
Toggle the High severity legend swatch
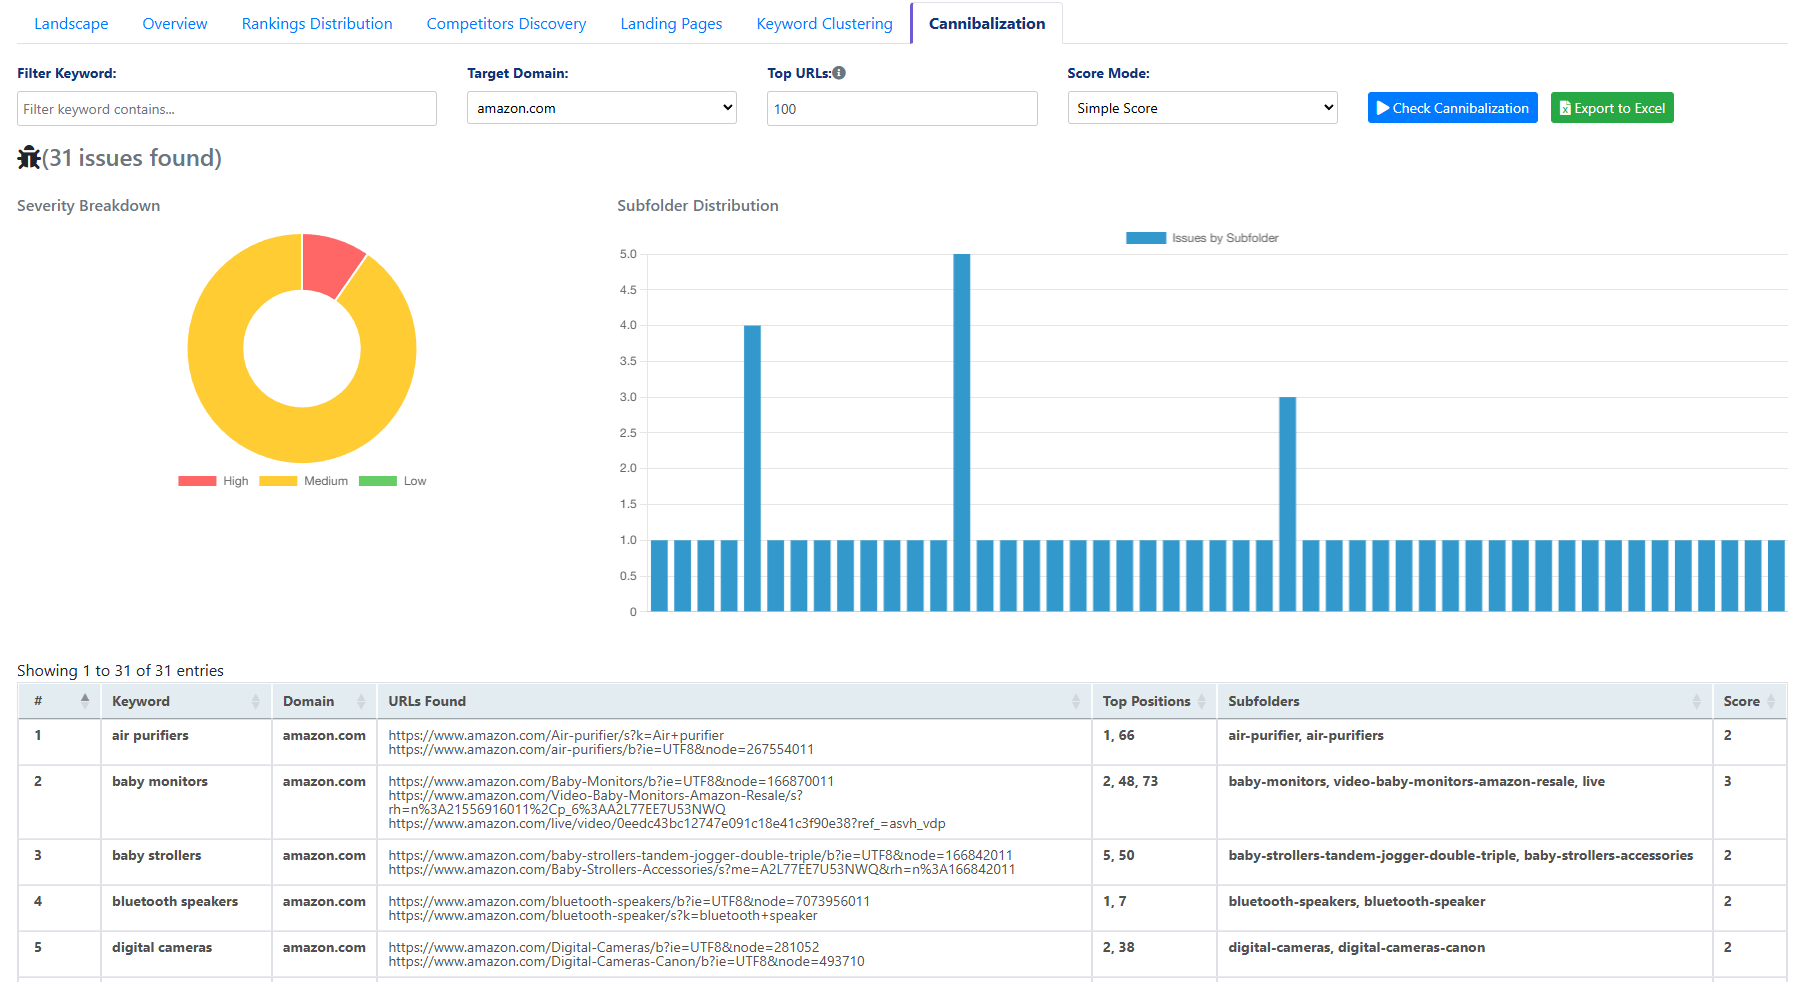(x=197, y=481)
